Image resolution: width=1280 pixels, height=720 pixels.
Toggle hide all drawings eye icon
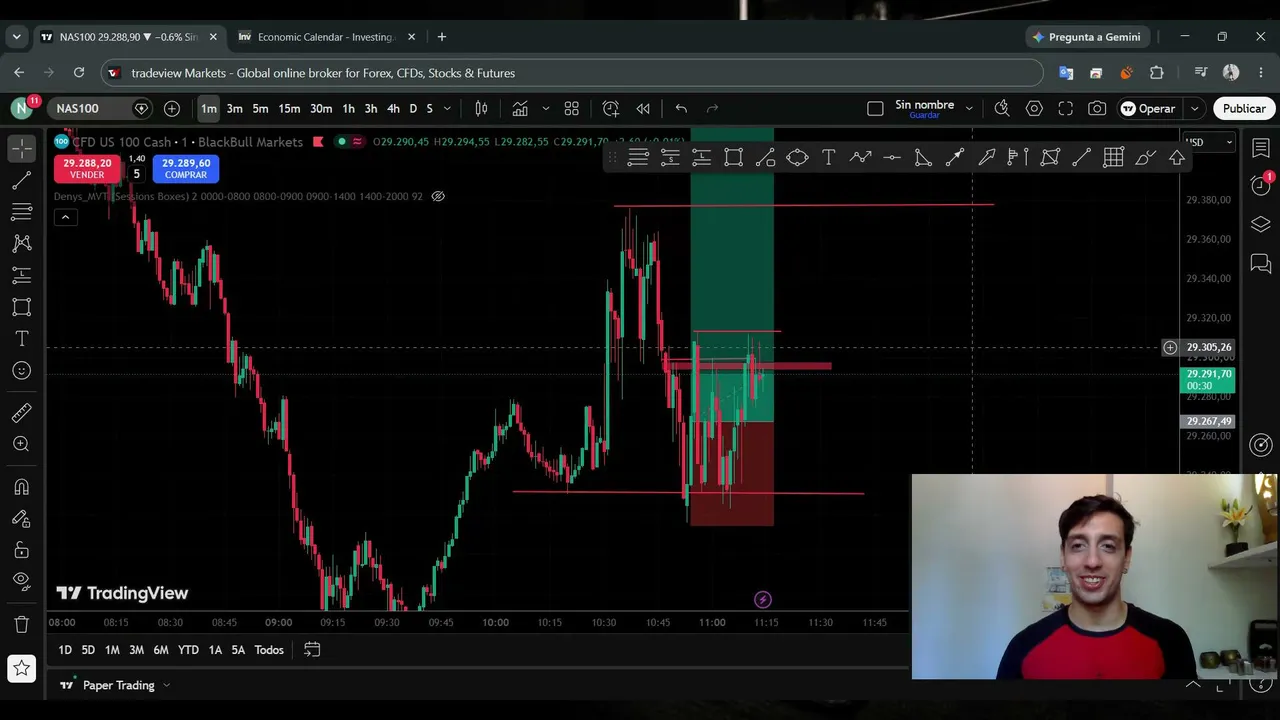(x=21, y=581)
